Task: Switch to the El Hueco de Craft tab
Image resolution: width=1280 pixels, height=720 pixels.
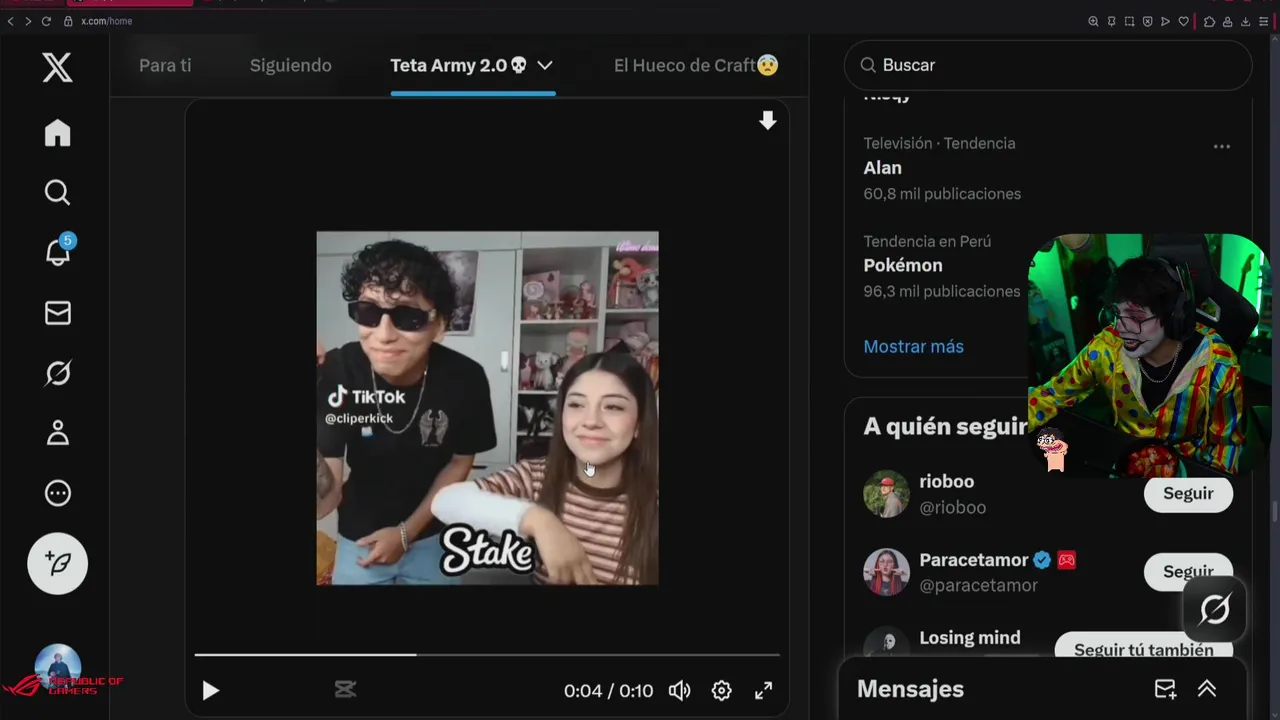Action: point(696,65)
